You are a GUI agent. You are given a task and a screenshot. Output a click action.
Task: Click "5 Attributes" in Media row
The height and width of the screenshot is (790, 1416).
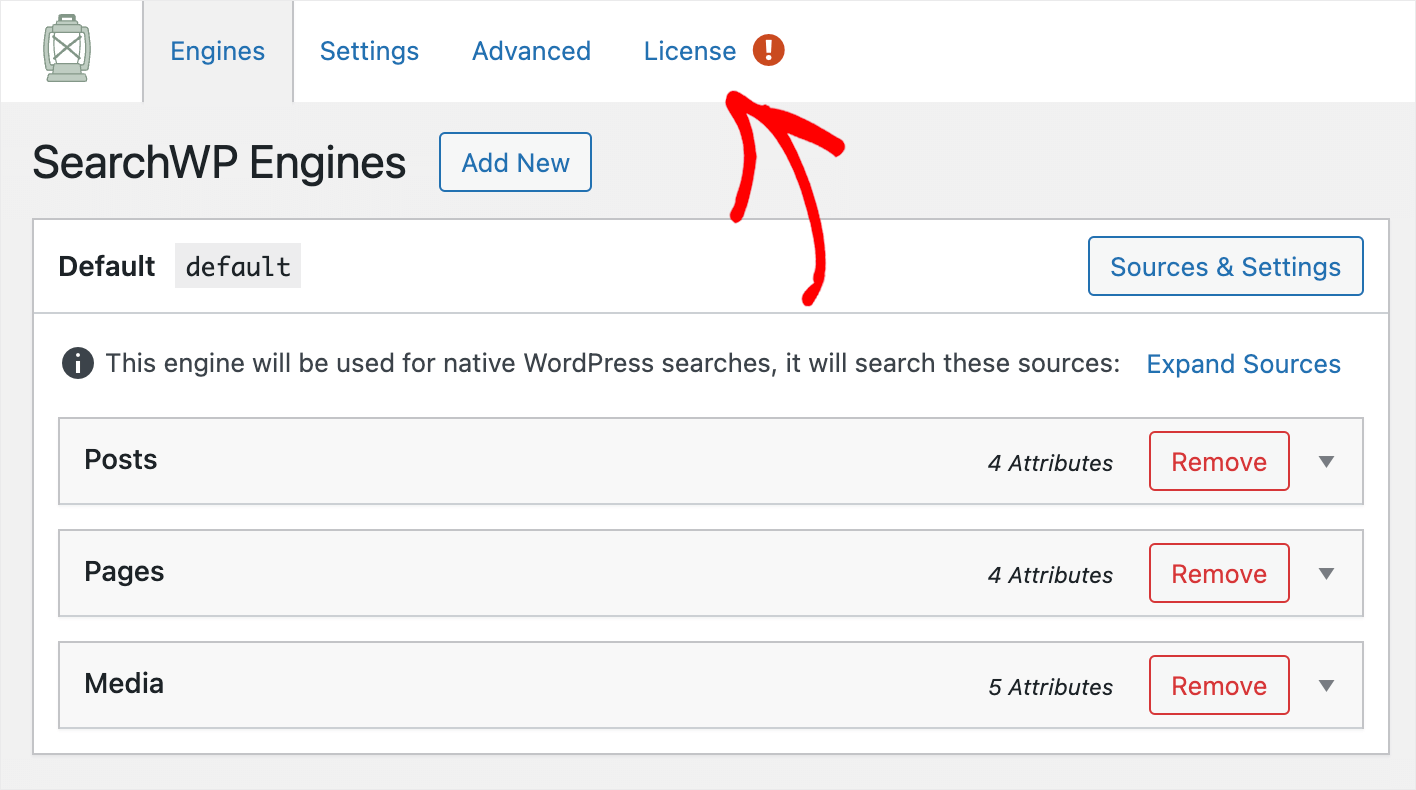pos(1050,687)
